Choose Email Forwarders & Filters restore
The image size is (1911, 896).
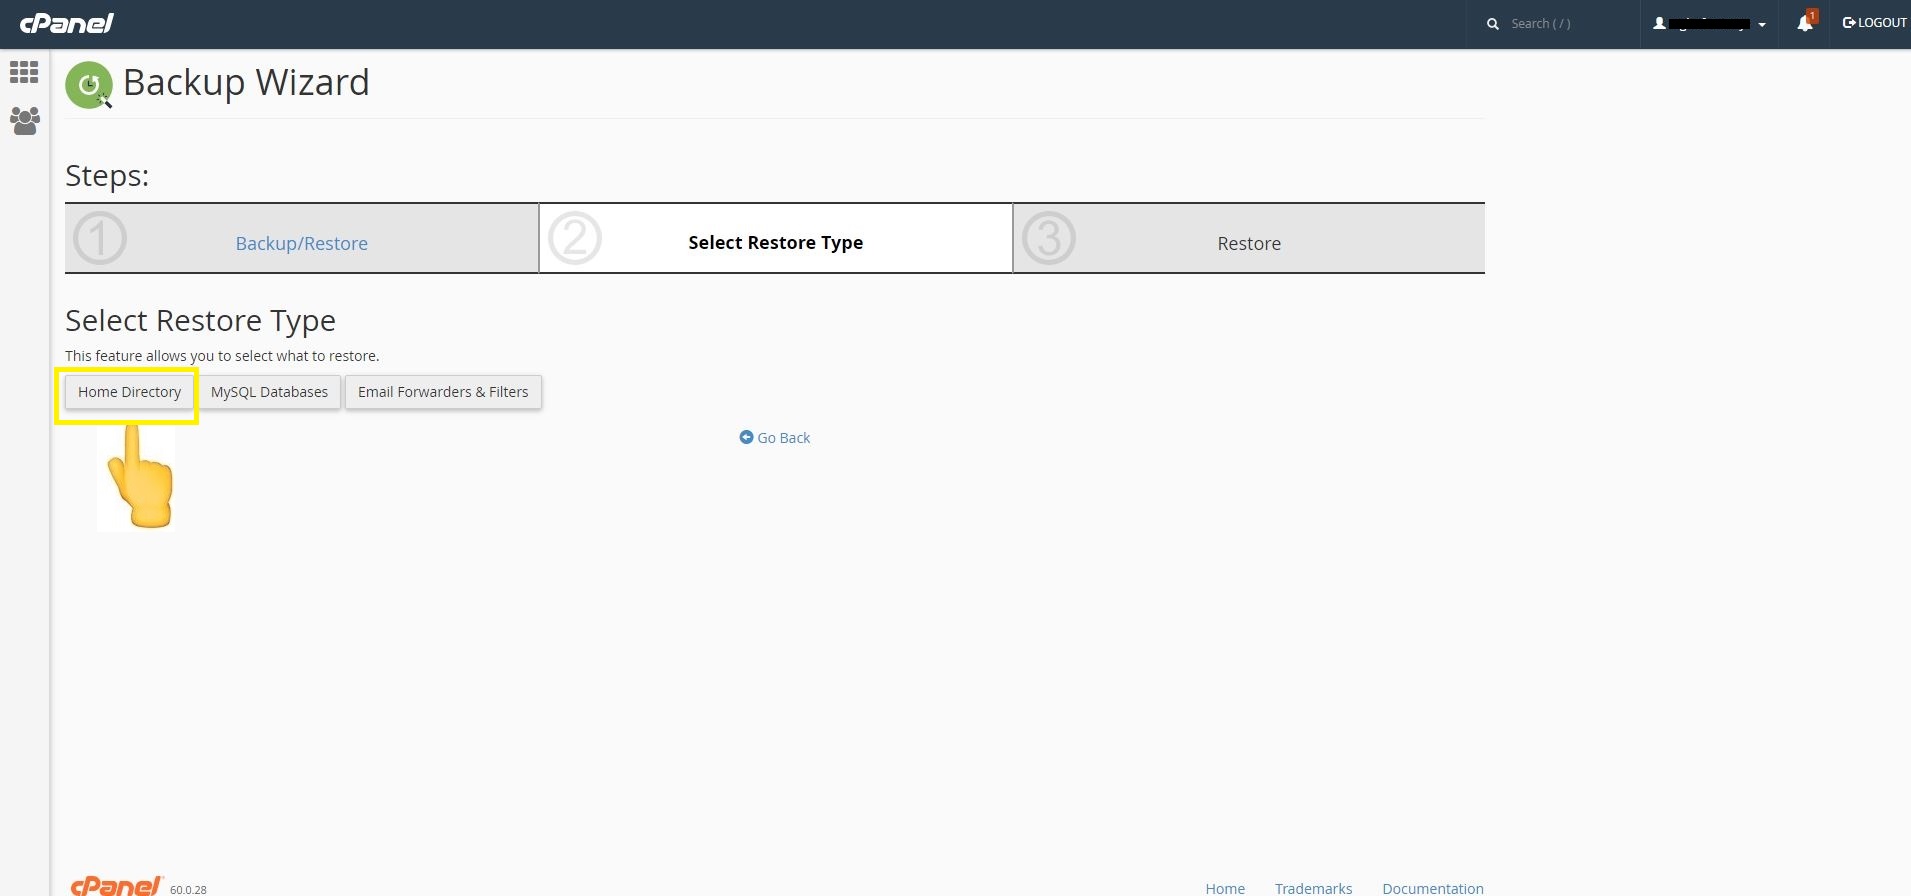pyautogui.click(x=443, y=392)
